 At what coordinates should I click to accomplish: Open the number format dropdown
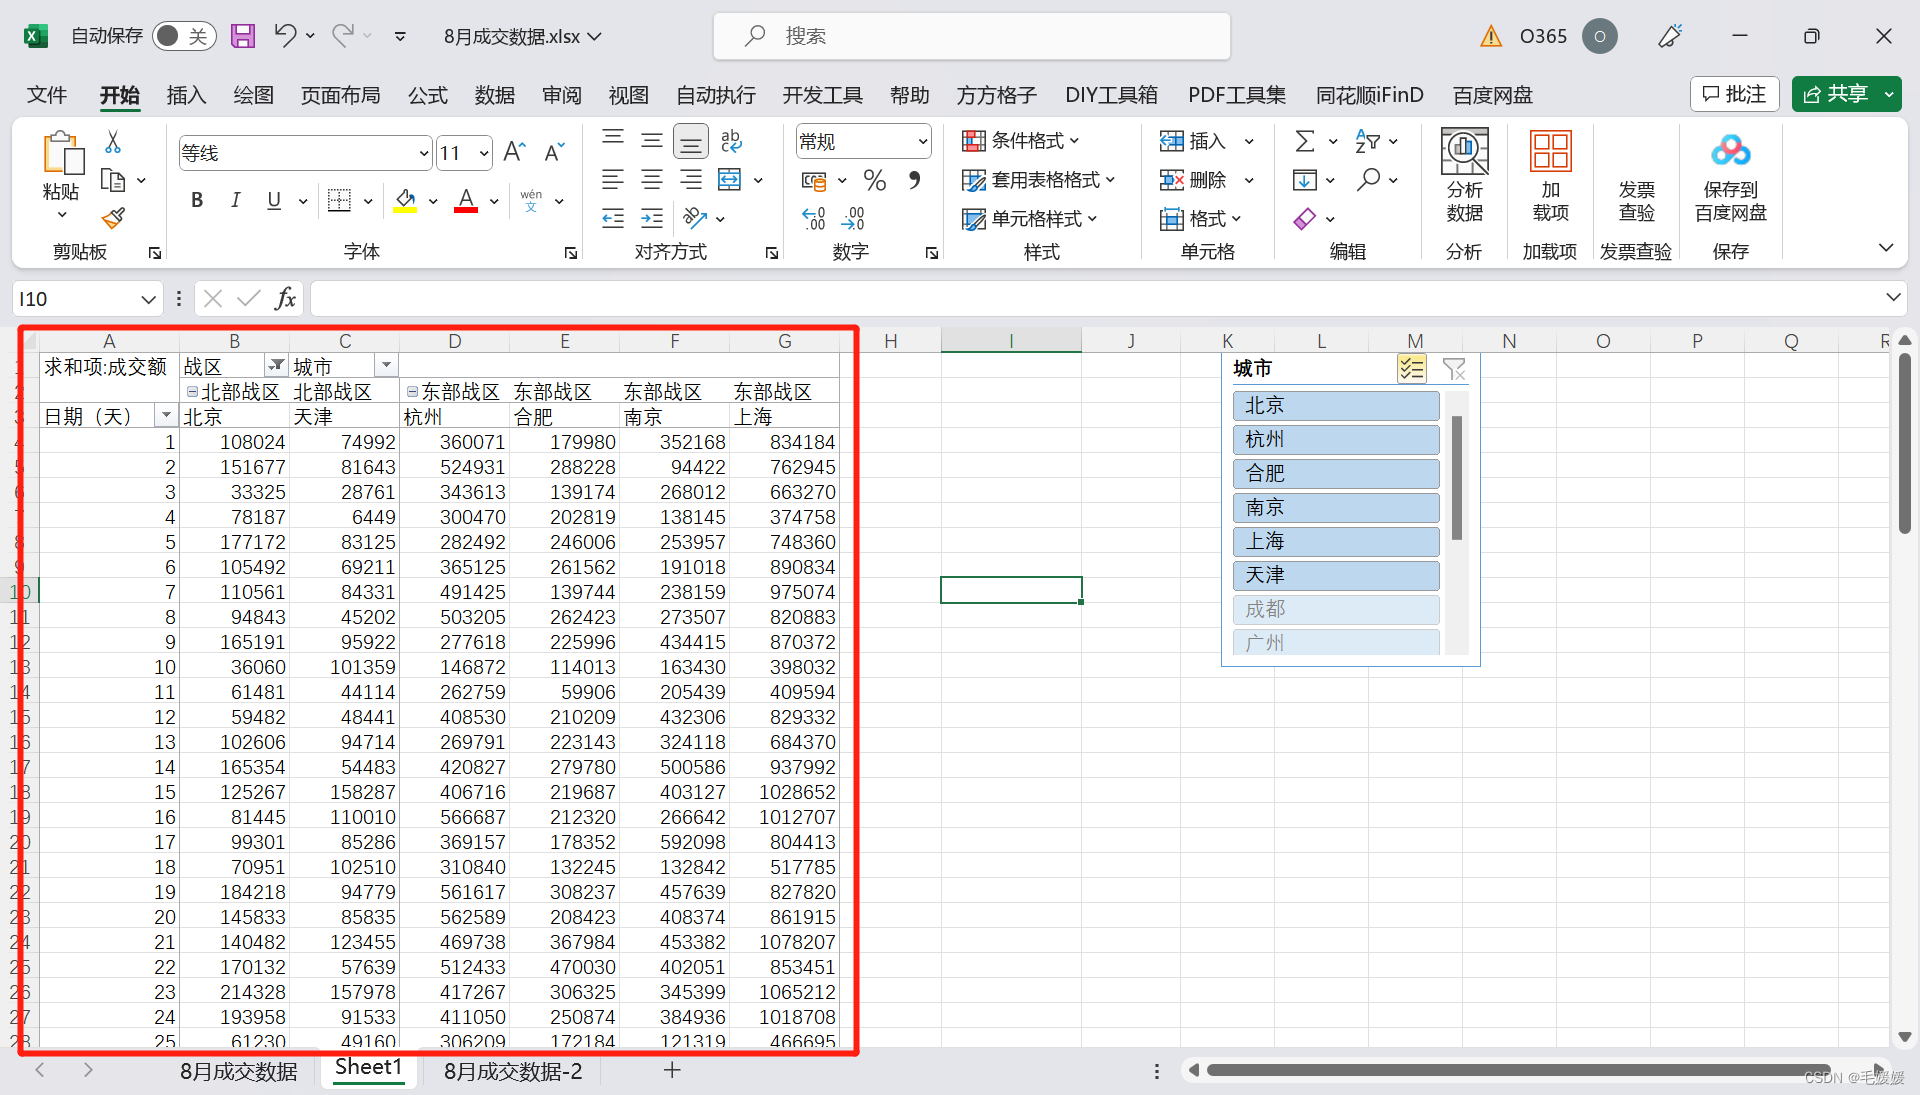pos(922,141)
